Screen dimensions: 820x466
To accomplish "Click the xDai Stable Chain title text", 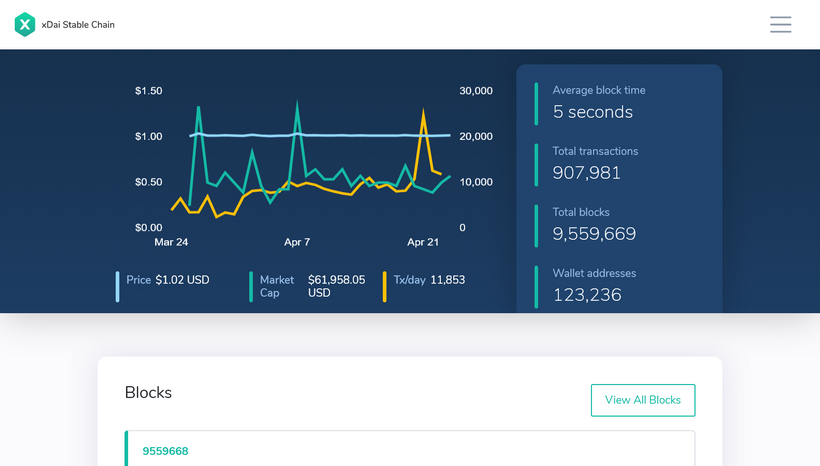I will pos(78,25).
